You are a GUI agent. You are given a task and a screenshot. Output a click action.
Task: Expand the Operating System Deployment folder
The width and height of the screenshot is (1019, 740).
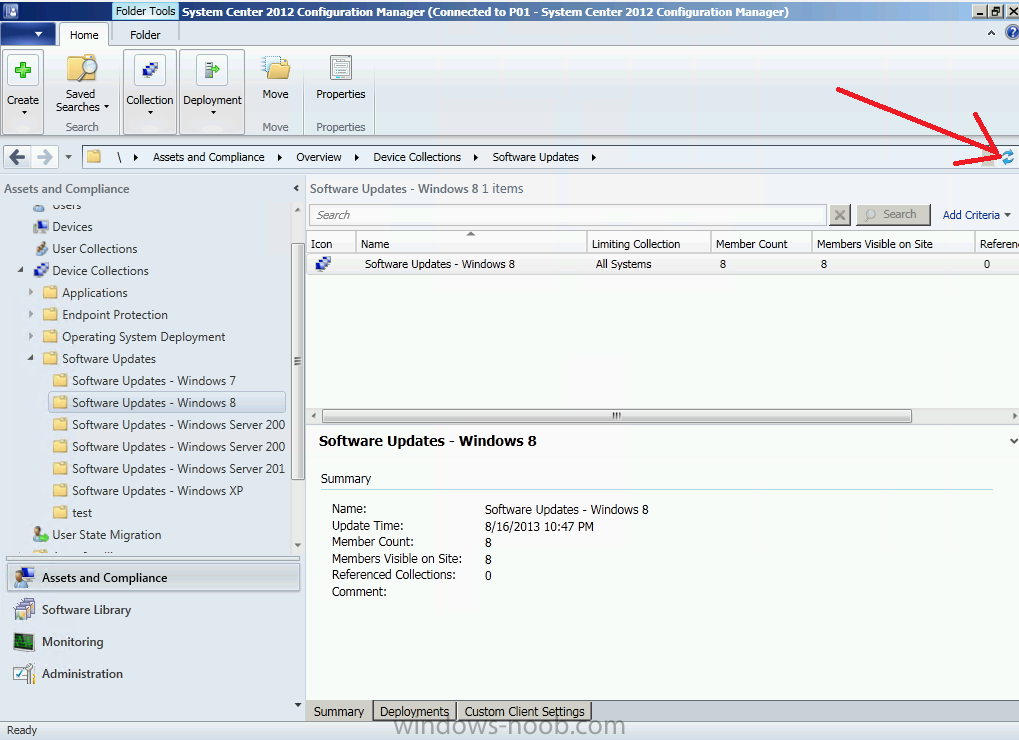(31, 337)
